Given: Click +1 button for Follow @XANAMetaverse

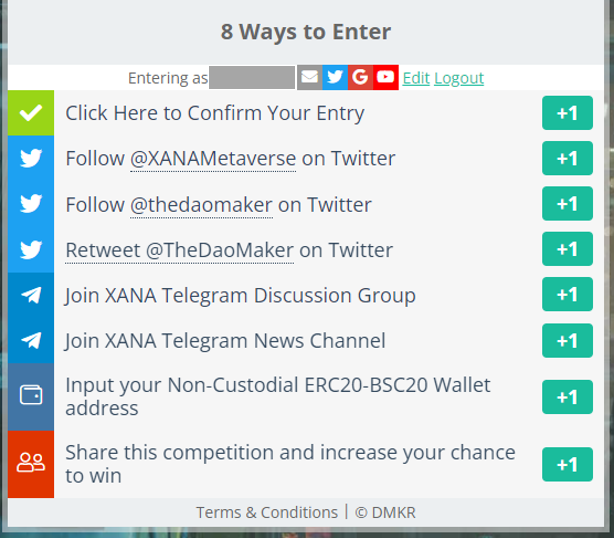Looking at the screenshot, I should [567, 158].
